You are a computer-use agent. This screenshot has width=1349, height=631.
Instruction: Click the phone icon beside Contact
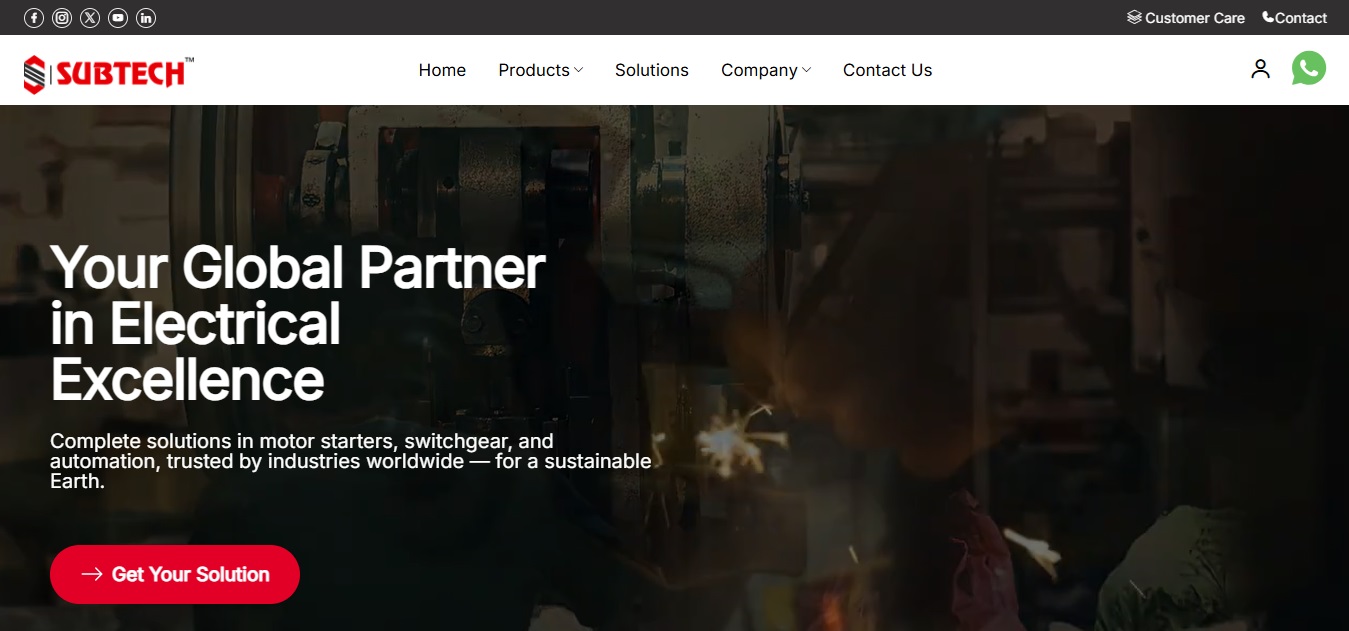point(1268,17)
